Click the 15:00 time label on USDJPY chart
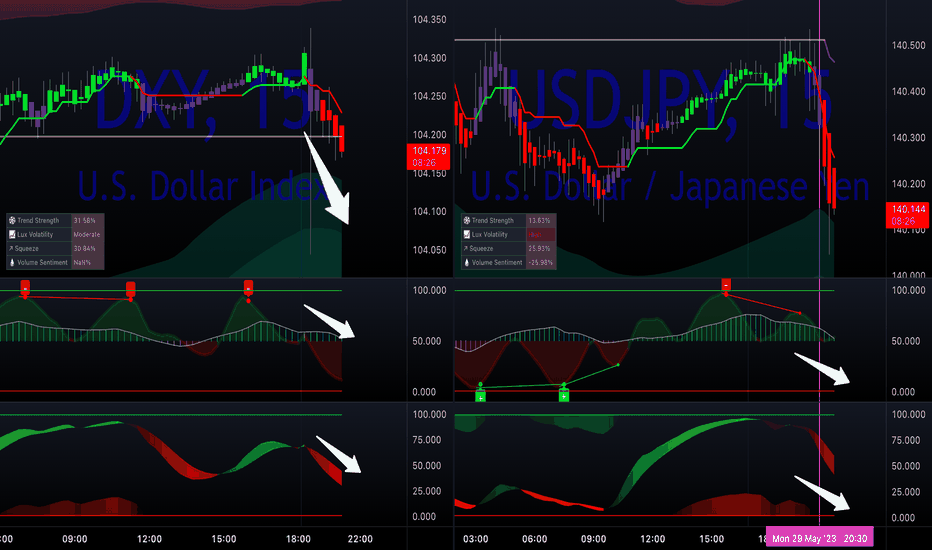The width and height of the screenshot is (932, 550). point(711,539)
